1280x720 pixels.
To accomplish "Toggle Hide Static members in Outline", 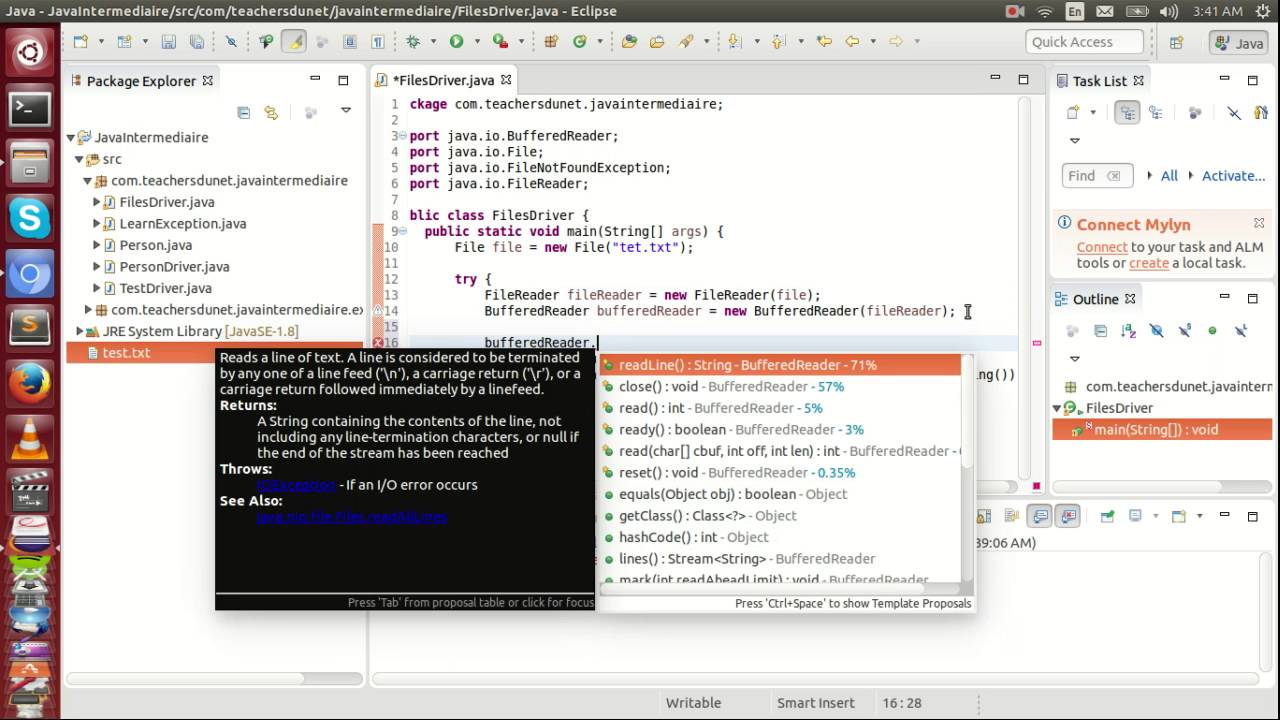I will (1185, 331).
